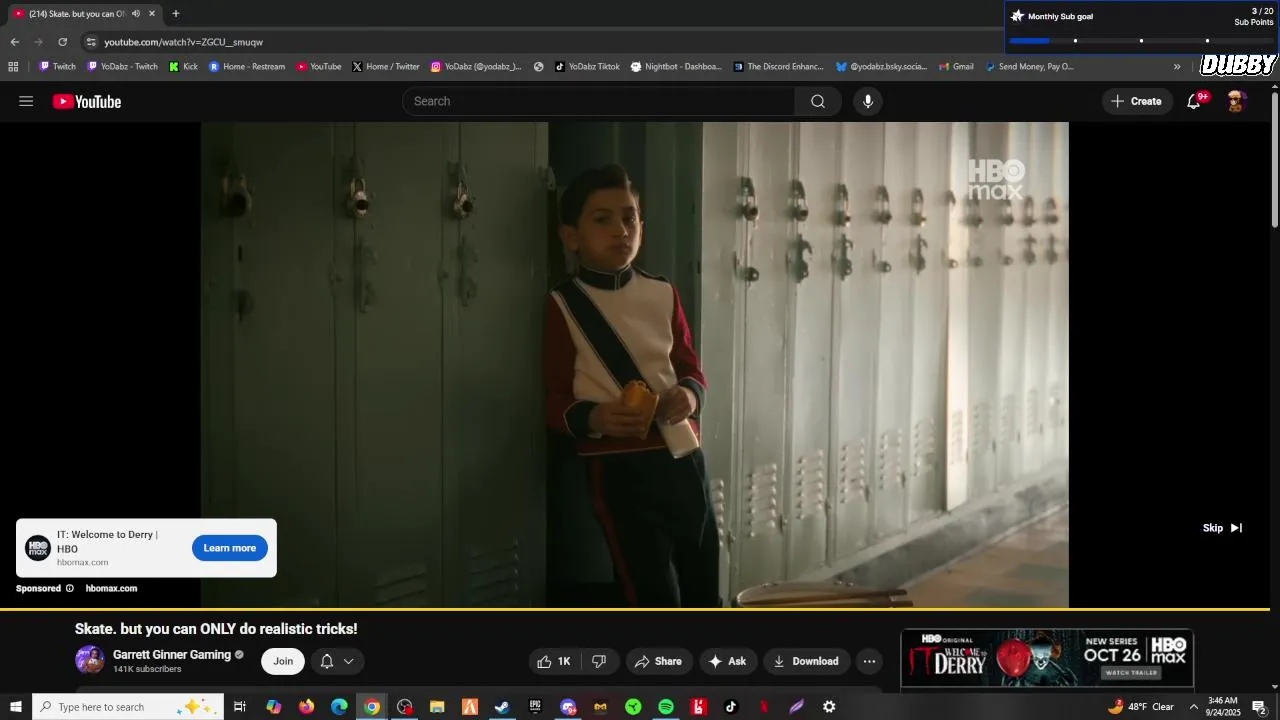Image resolution: width=1280 pixels, height=720 pixels.
Task: Go to the YouTube home logo
Action: click(x=87, y=101)
